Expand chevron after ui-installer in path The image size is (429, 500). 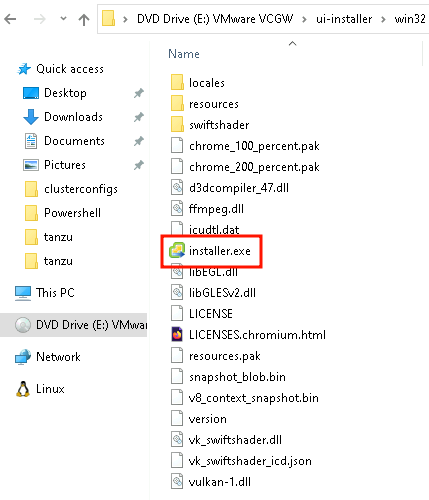(383, 19)
